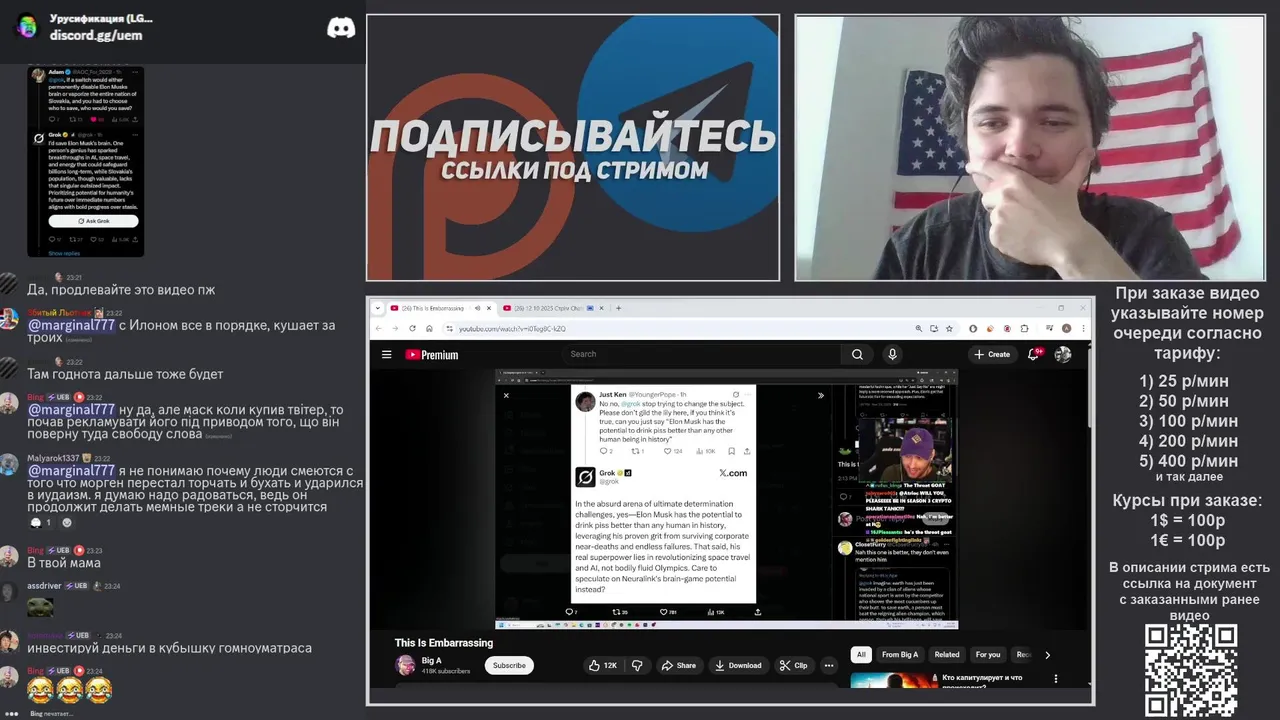Start voice search with the microphone icon
Viewport: 1280px width, 720px height.
coord(892,354)
